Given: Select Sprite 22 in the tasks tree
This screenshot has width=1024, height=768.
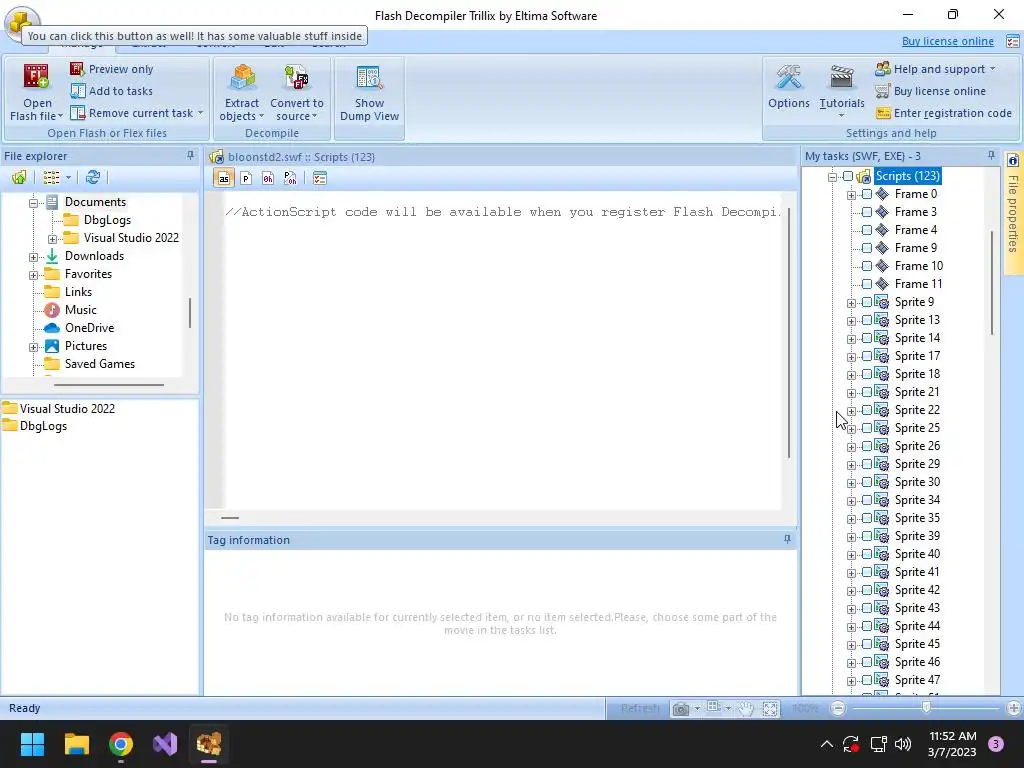Looking at the screenshot, I should coord(917,410).
